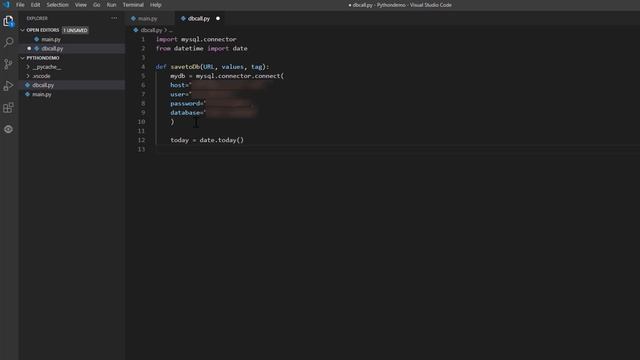
Task: Switch to the dbcall.py editor tab
Action: pos(200,18)
